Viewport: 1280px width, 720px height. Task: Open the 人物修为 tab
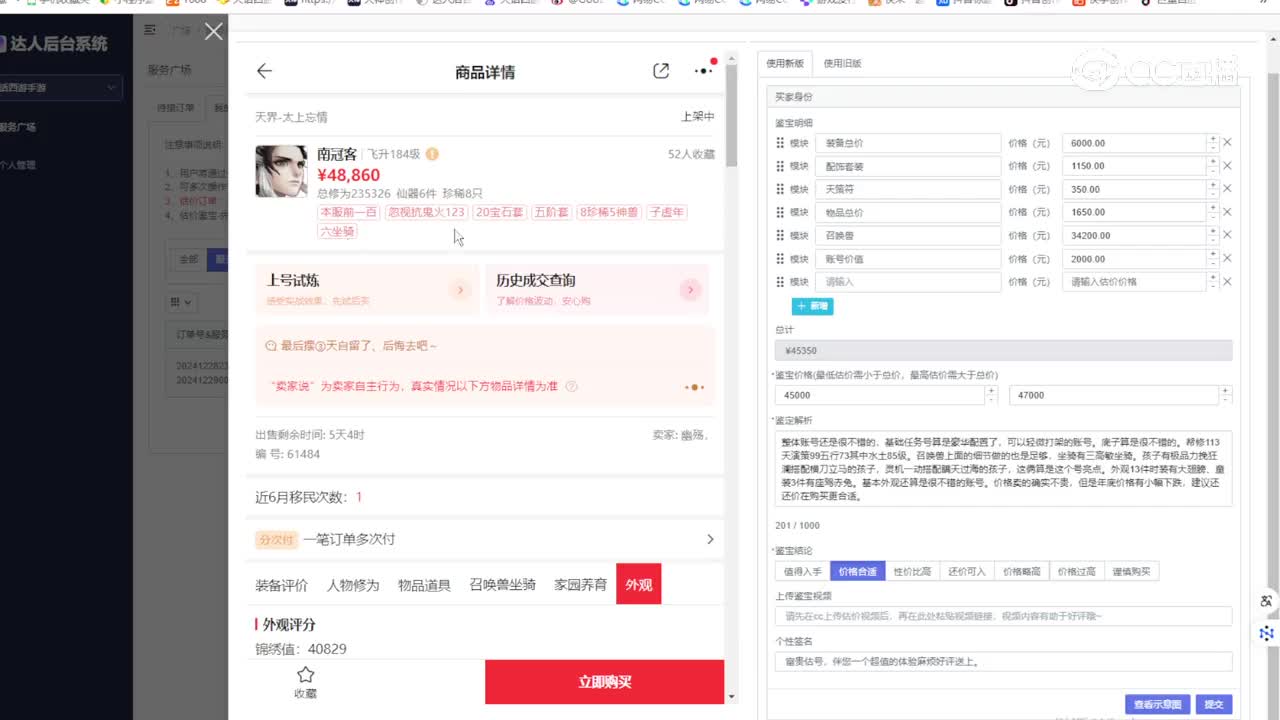pos(353,585)
